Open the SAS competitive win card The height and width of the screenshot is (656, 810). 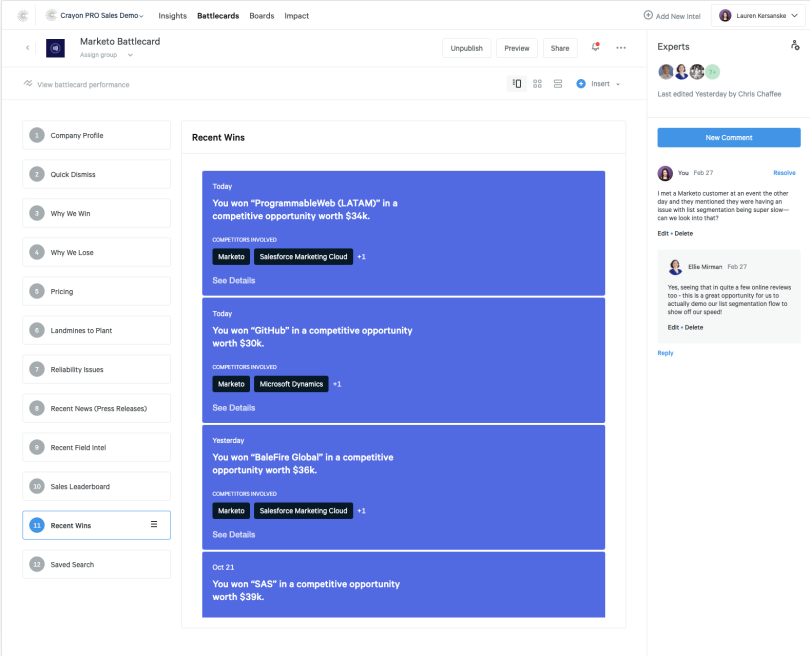[403, 585]
